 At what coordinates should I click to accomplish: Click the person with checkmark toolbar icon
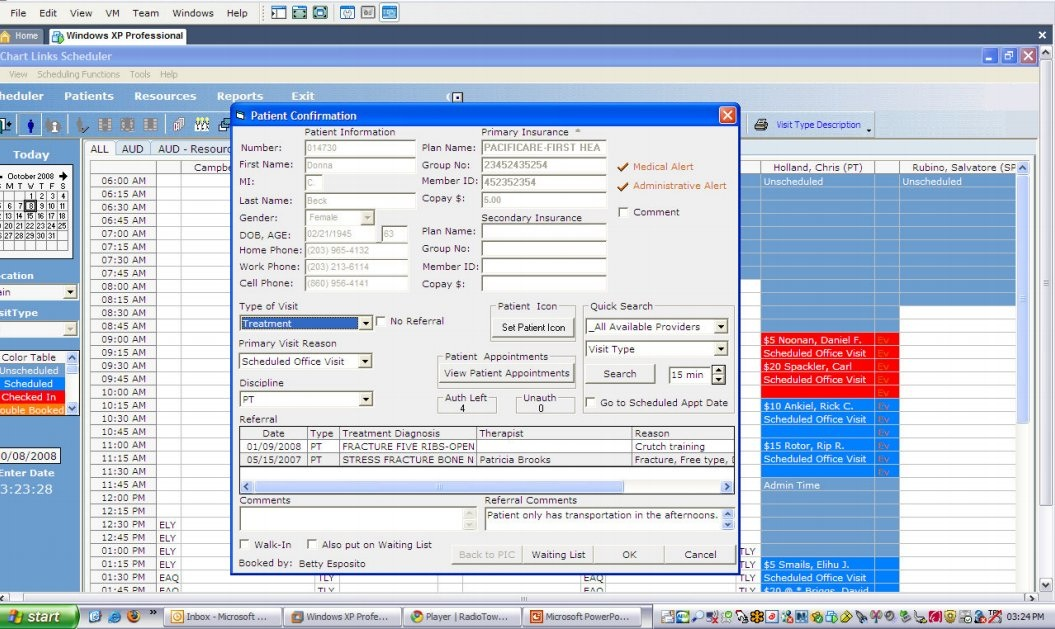point(82,125)
